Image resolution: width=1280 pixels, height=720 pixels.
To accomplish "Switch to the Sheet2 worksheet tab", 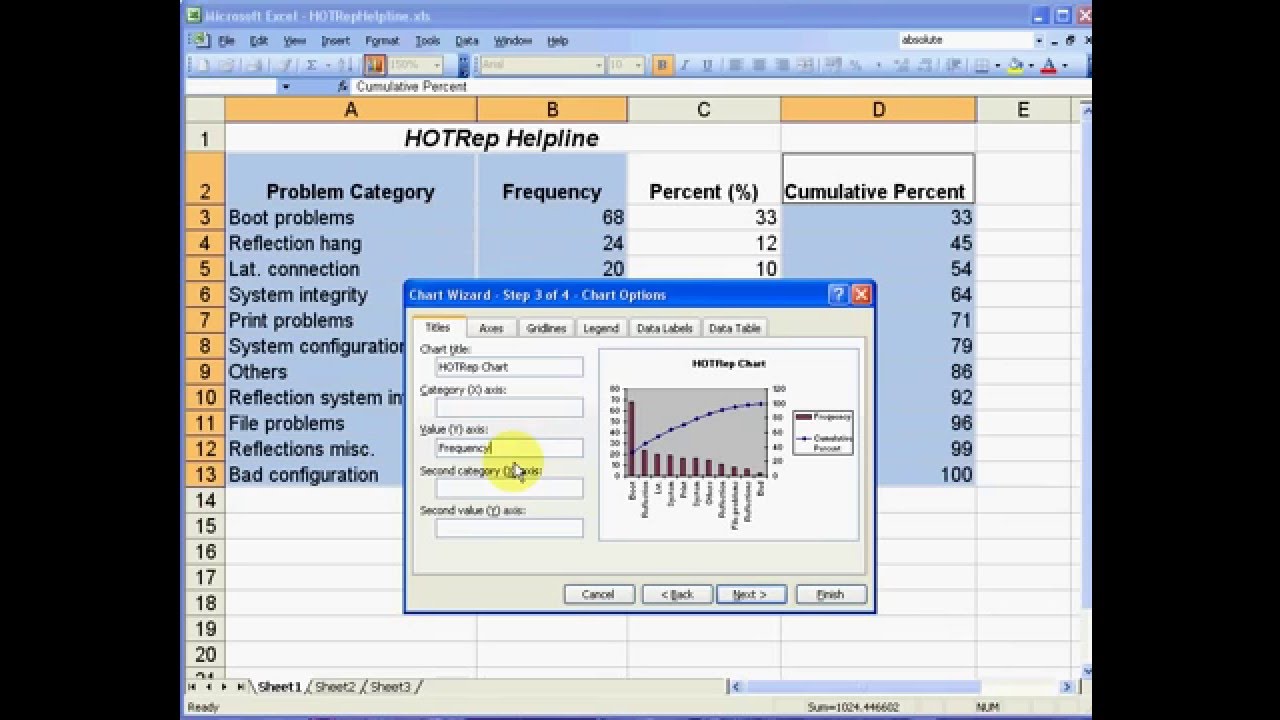I will [335, 687].
